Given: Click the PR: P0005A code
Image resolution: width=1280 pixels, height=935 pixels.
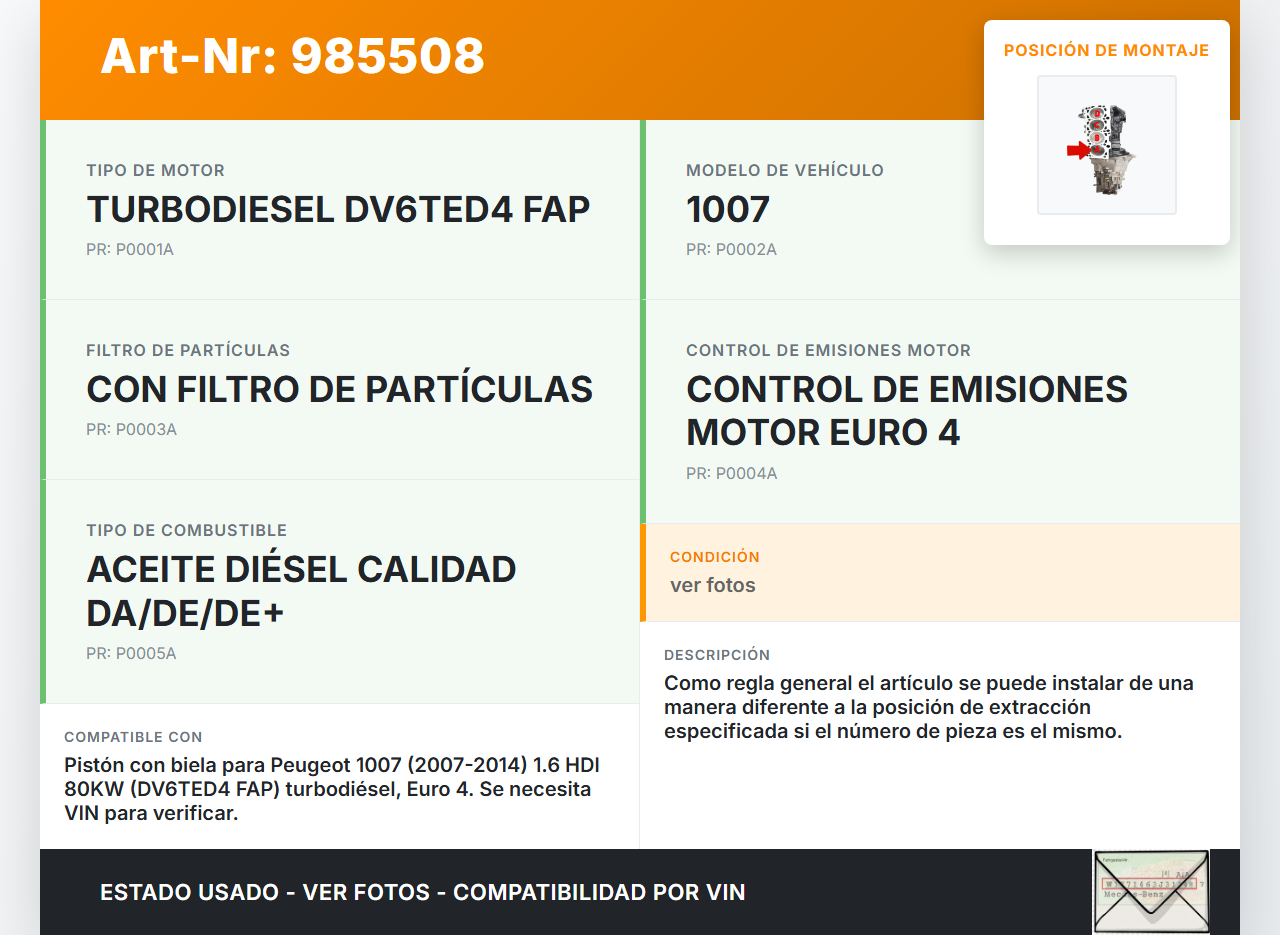Looking at the screenshot, I should pyautogui.click(x=131, y=654).
